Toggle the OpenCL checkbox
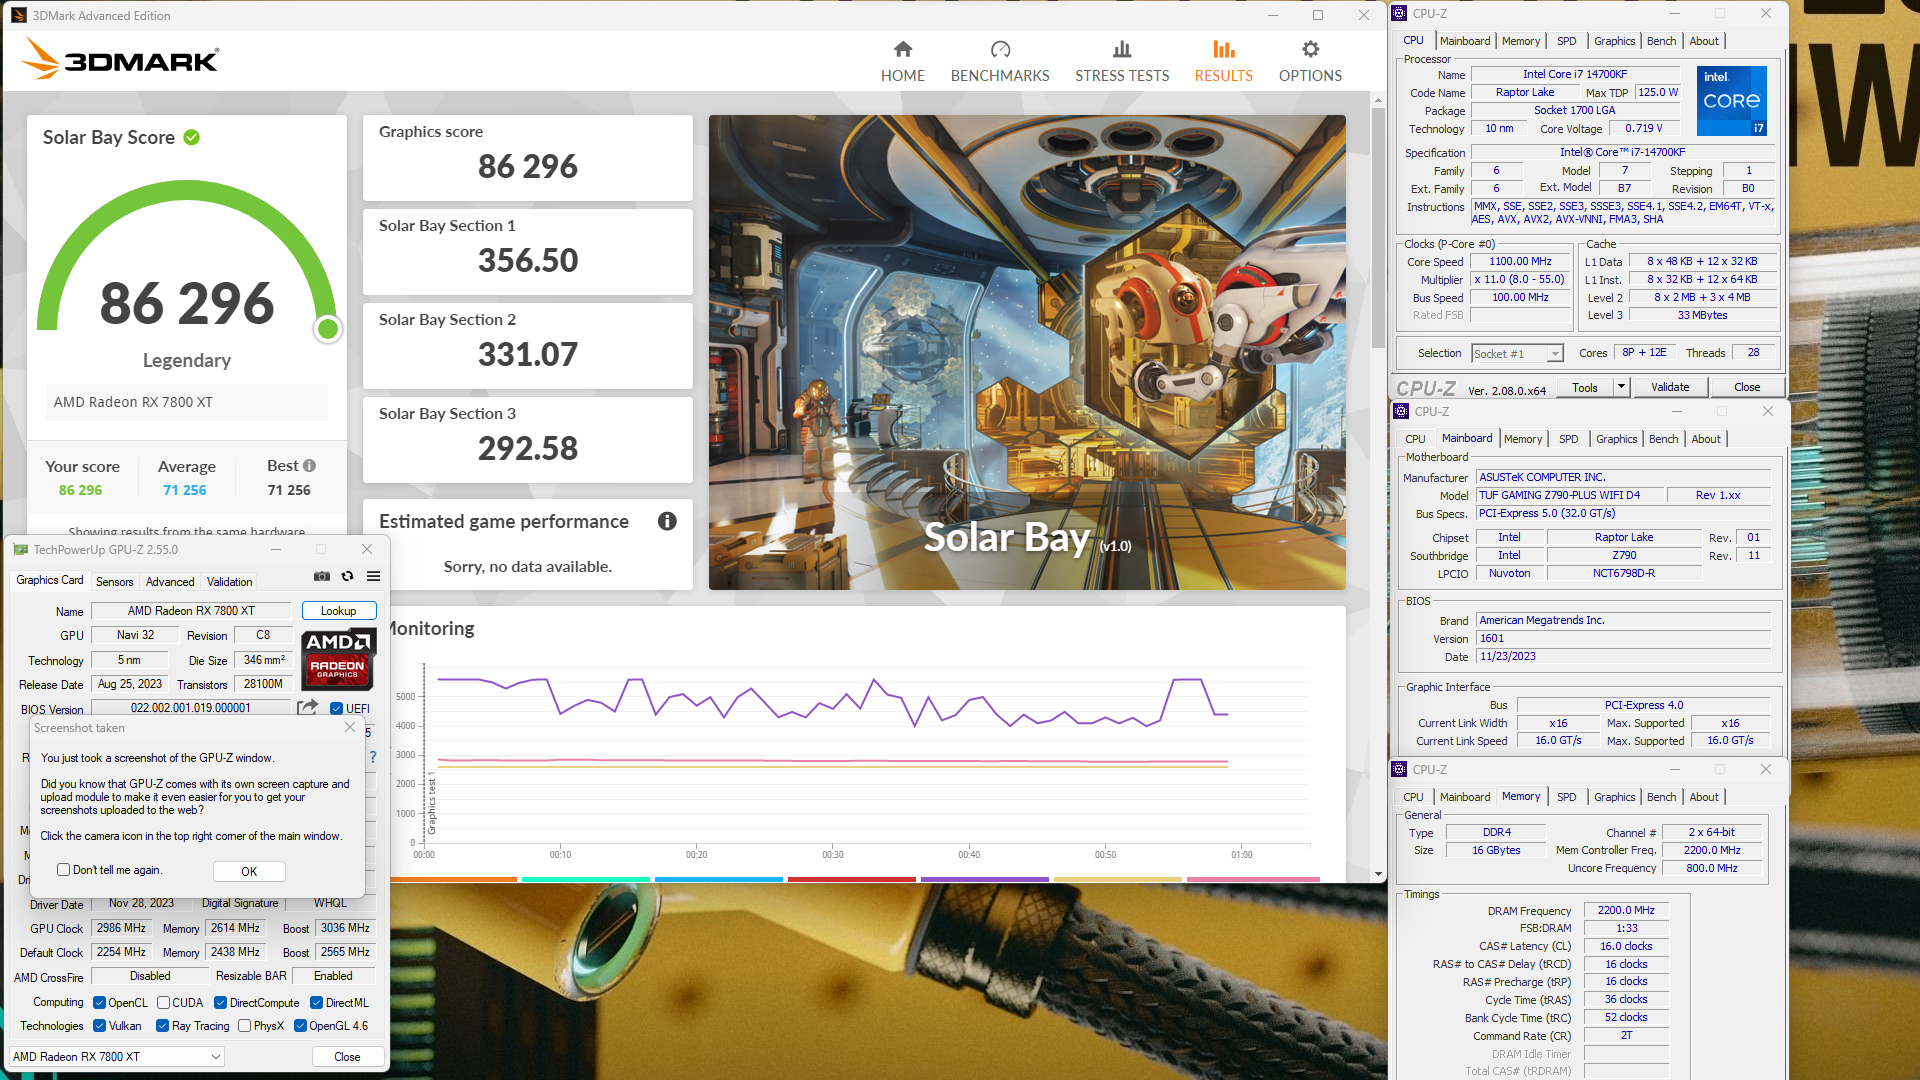The image size is (1920, 1080). pyautogui.click(x=99, y=1002)
